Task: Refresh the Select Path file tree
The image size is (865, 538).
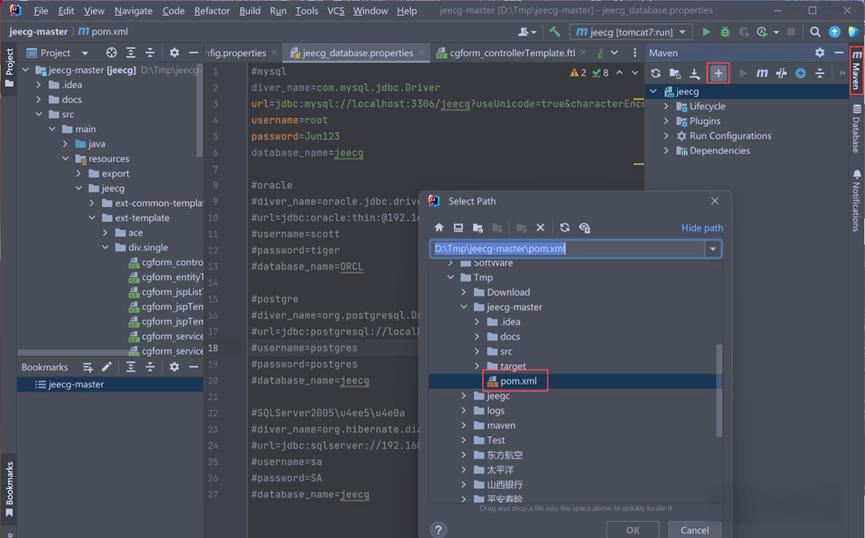Action: click(564, 227)
